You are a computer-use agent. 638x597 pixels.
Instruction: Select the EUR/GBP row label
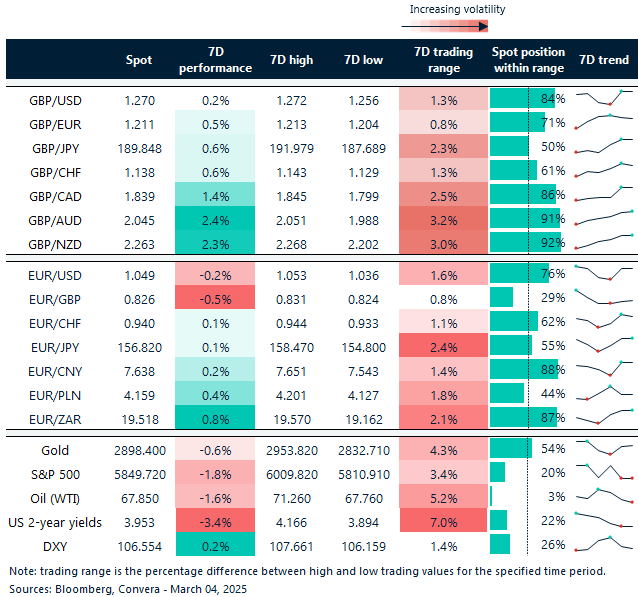tap(55, 300)
